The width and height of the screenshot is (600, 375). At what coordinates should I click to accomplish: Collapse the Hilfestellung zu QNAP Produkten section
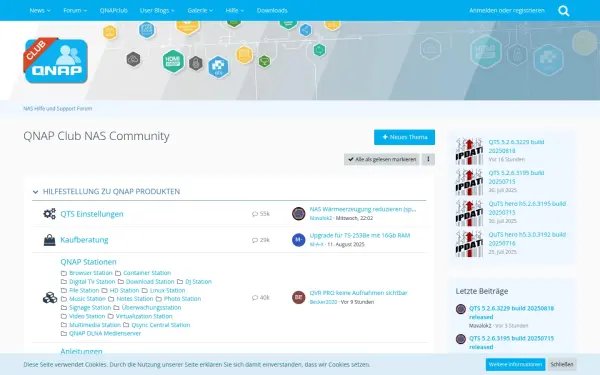pyautogui.click(x=36, y=192)
